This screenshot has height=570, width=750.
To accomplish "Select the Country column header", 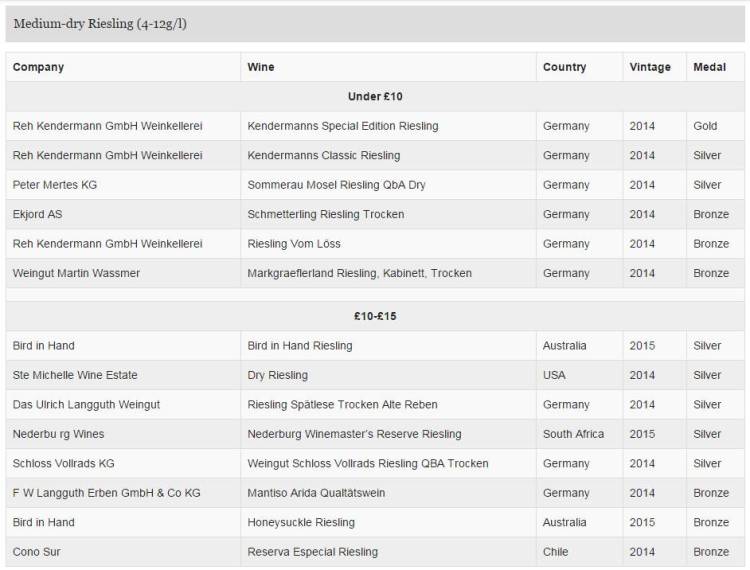I will pyautogui.click(x=564, y=67).
